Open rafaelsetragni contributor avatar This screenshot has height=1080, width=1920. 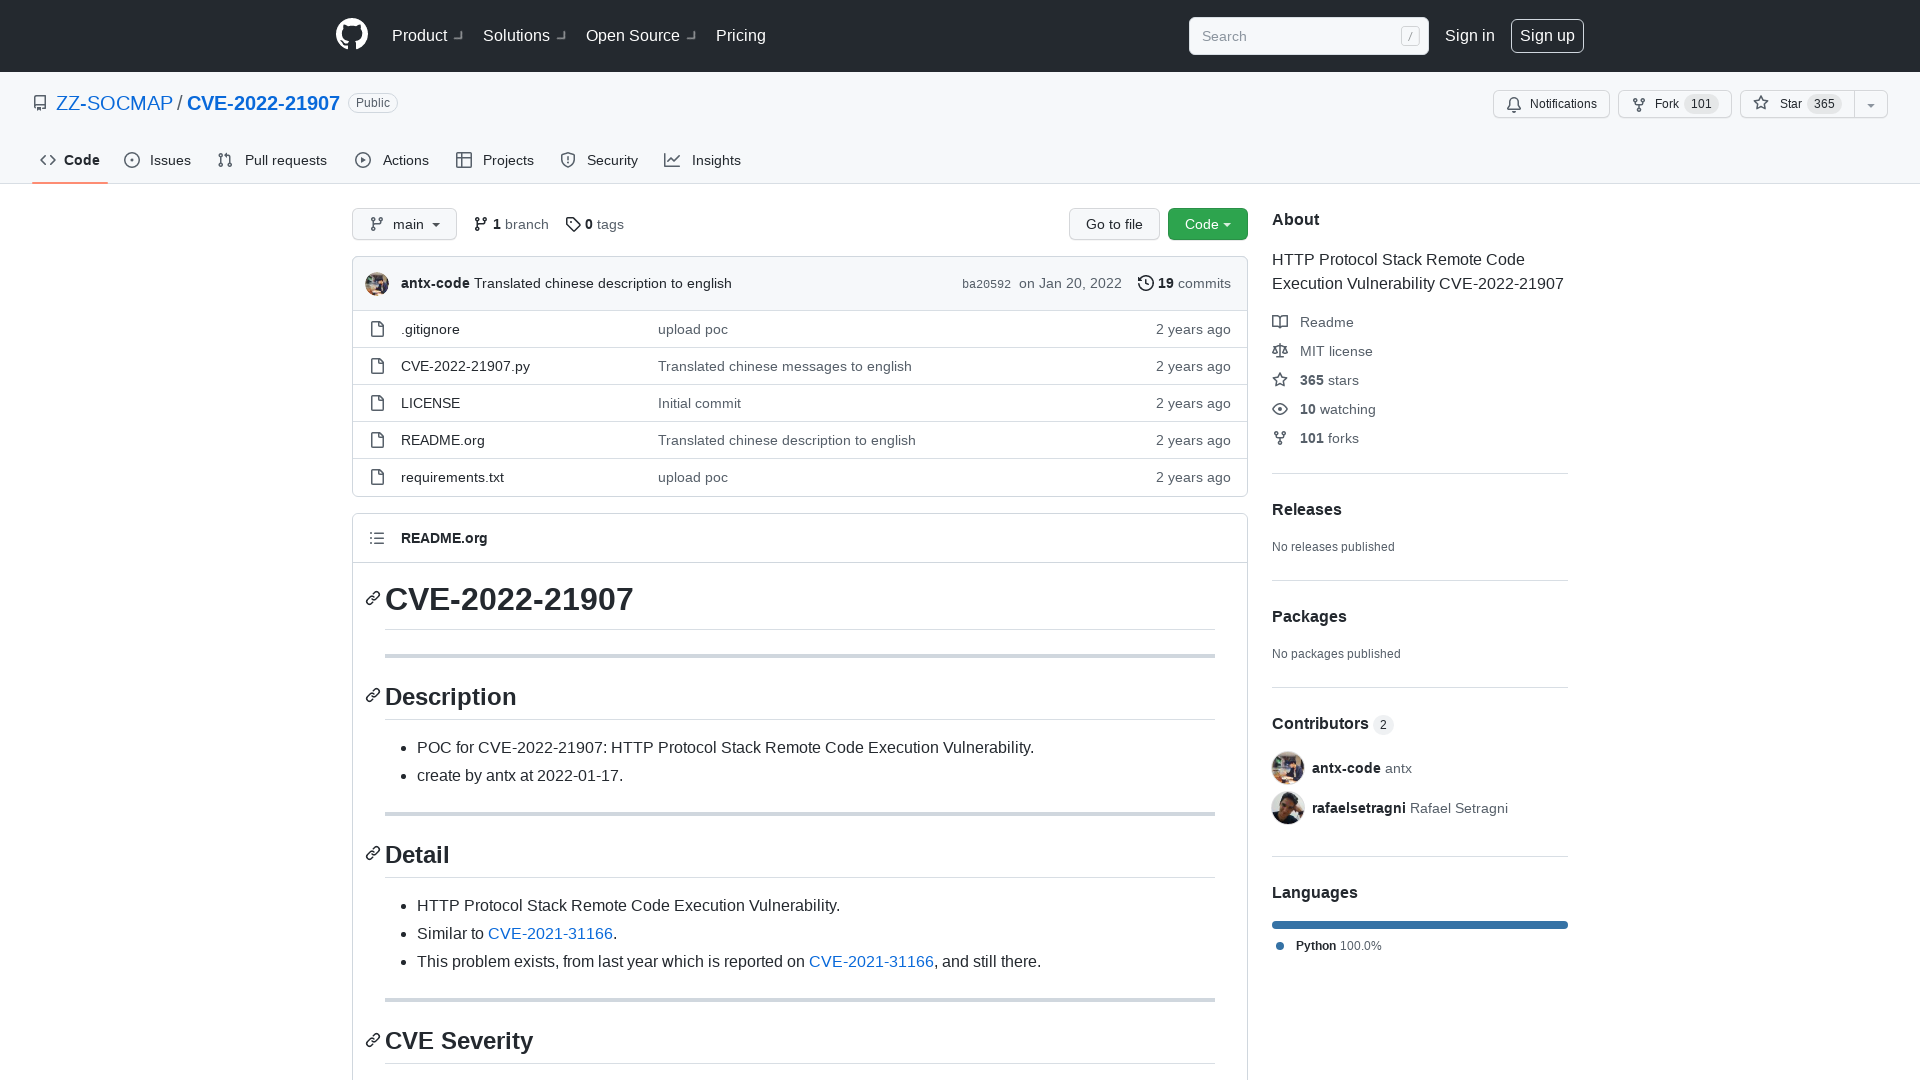(1288, 808)
